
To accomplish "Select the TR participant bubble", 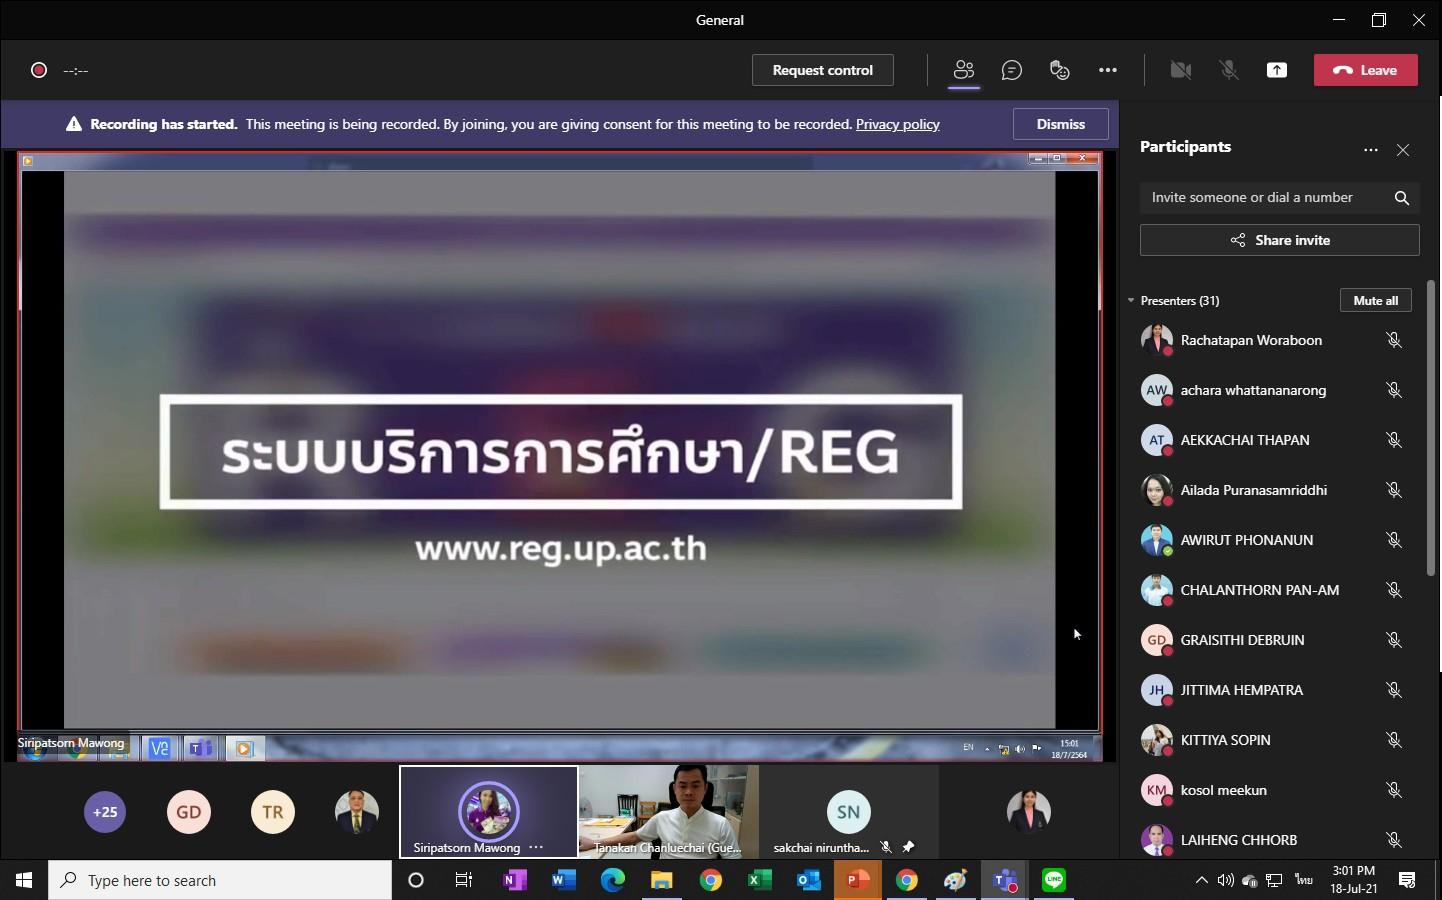I will coord(273,812).
